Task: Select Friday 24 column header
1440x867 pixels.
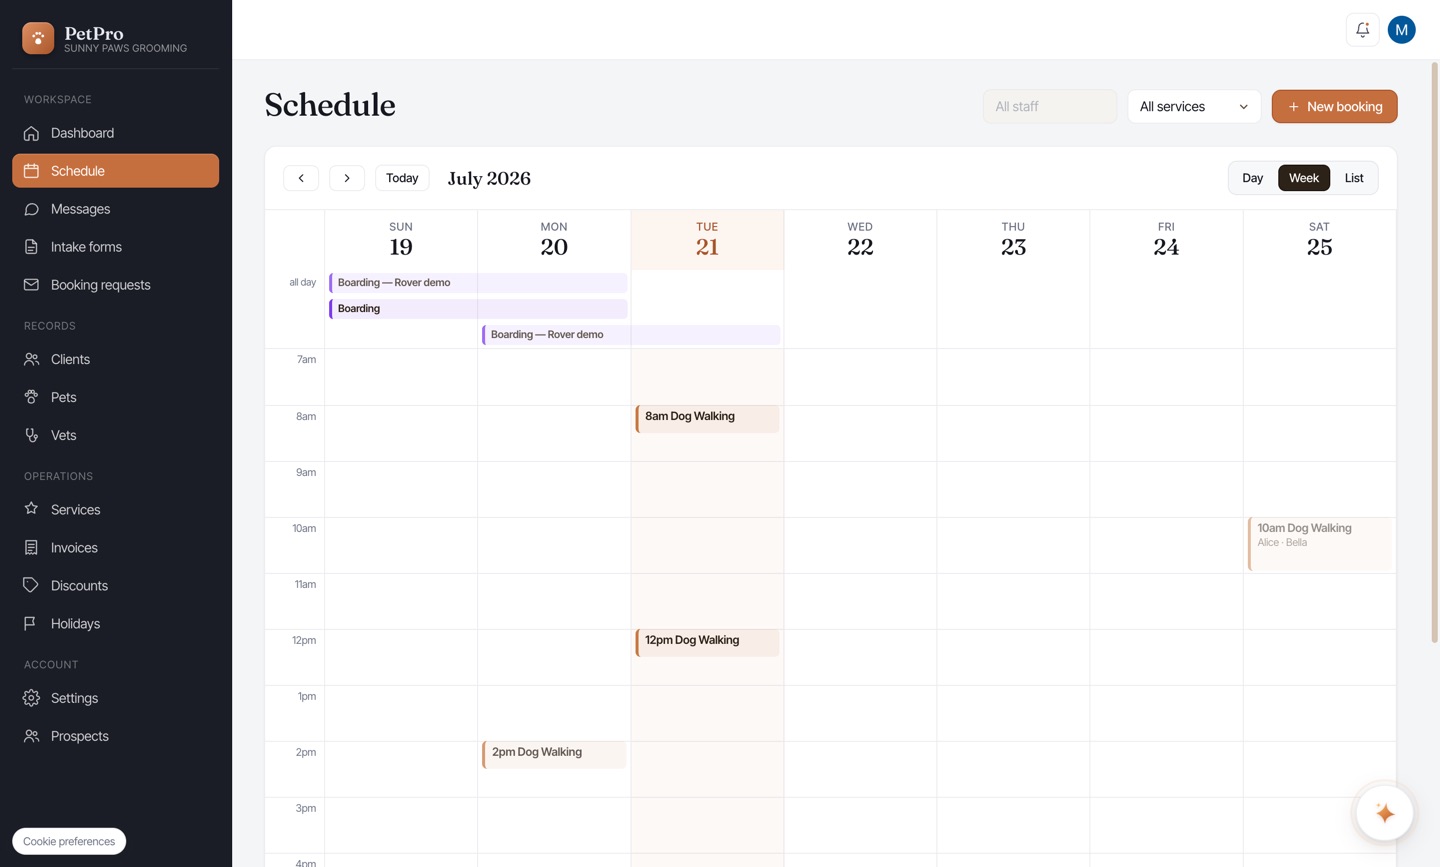Action: click(x=1166, y=240)
